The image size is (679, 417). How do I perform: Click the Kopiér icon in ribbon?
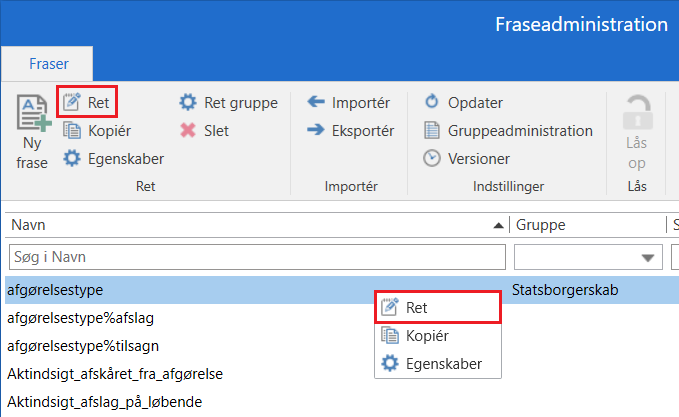(72, 130)
